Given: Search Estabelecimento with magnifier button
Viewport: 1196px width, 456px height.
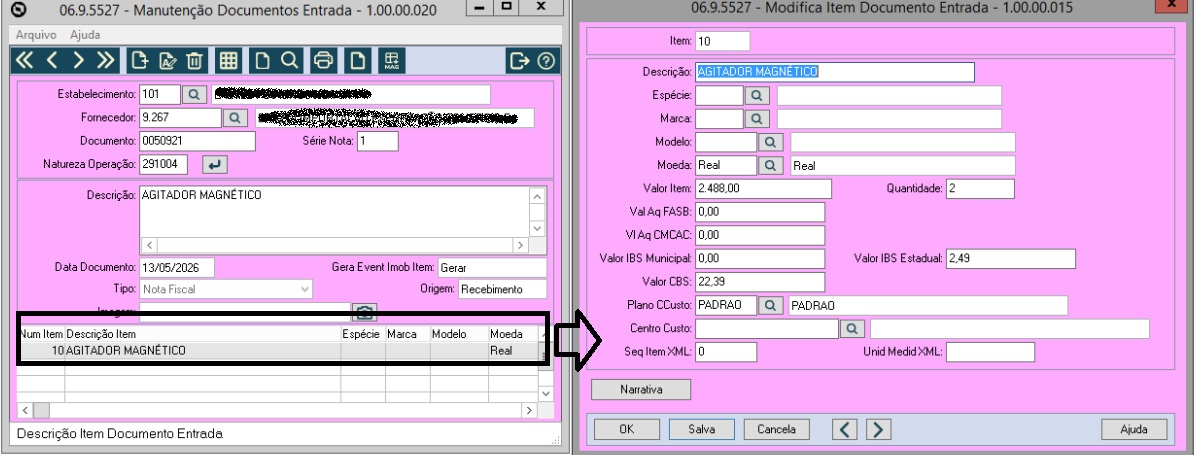Looking at the screenshot, I should pyautogui.click(x=195, y=95).
